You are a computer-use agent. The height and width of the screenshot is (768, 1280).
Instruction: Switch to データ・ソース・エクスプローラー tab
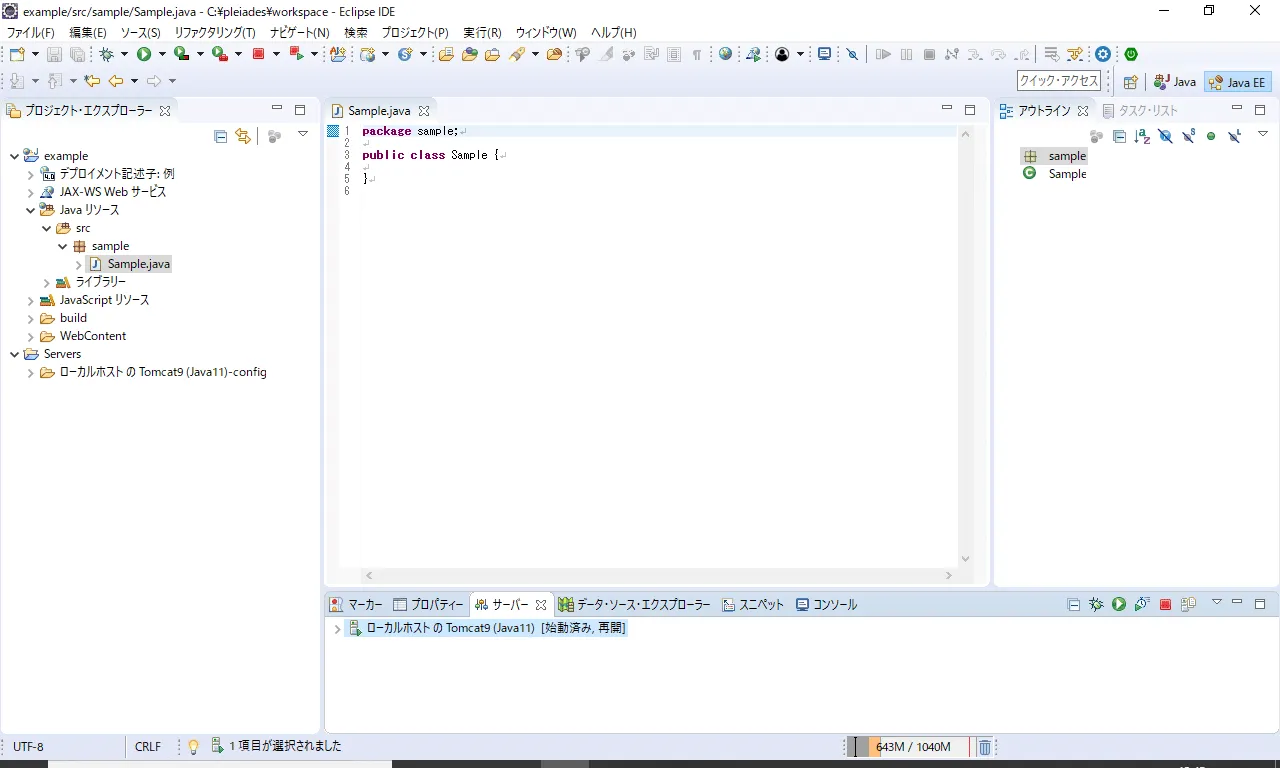click(634, 605)
